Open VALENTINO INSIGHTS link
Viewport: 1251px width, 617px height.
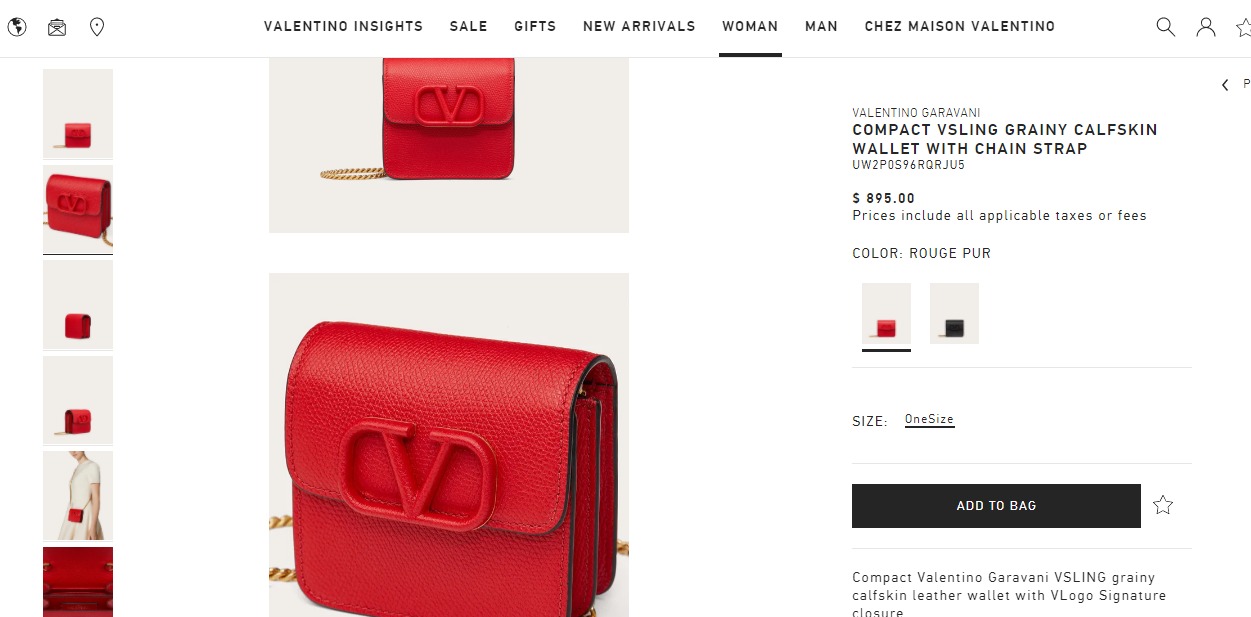click(x=343, y=27)
